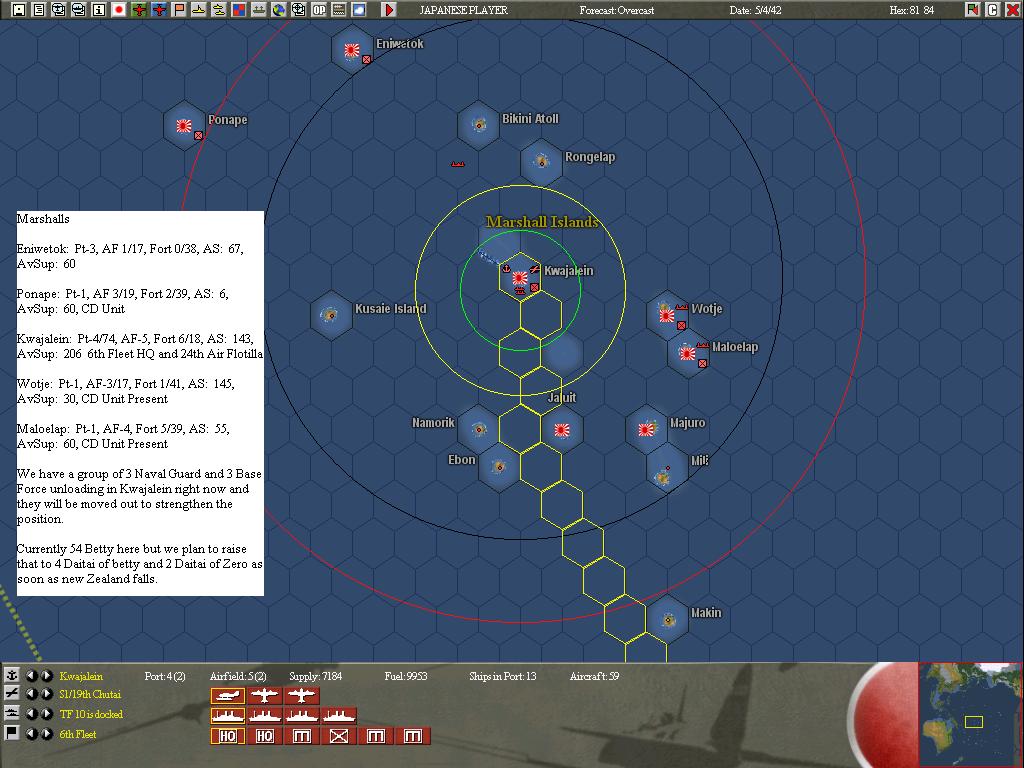The height and width of the screenshot is (768, 1024).
Task: Click the anchor icon beside Kwajalein in bottom panel
Action: pos(11,675)
